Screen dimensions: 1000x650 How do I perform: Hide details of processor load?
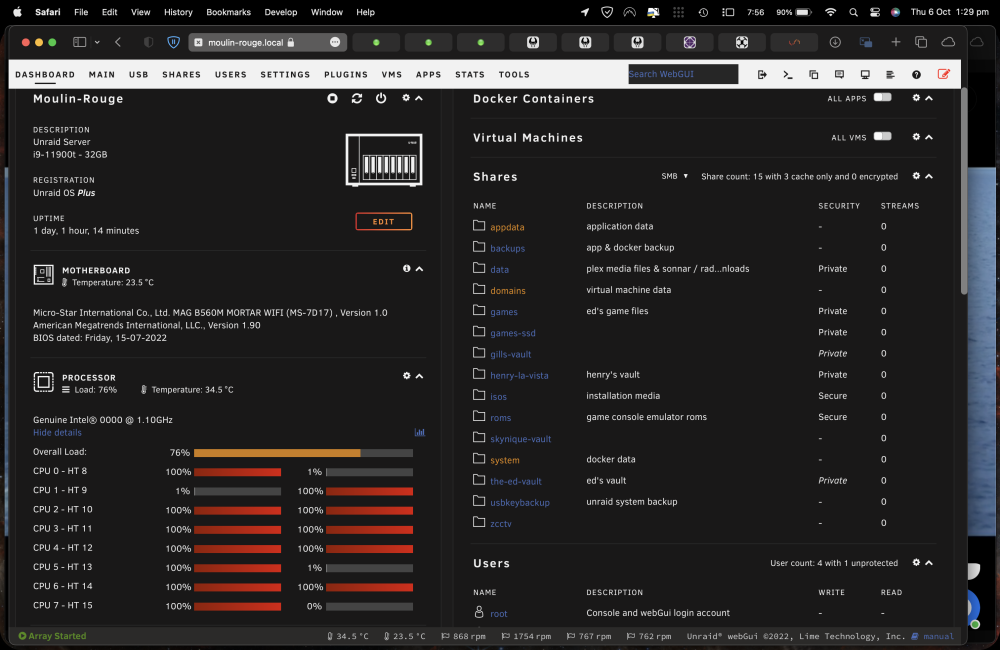[x=57, y=432]
